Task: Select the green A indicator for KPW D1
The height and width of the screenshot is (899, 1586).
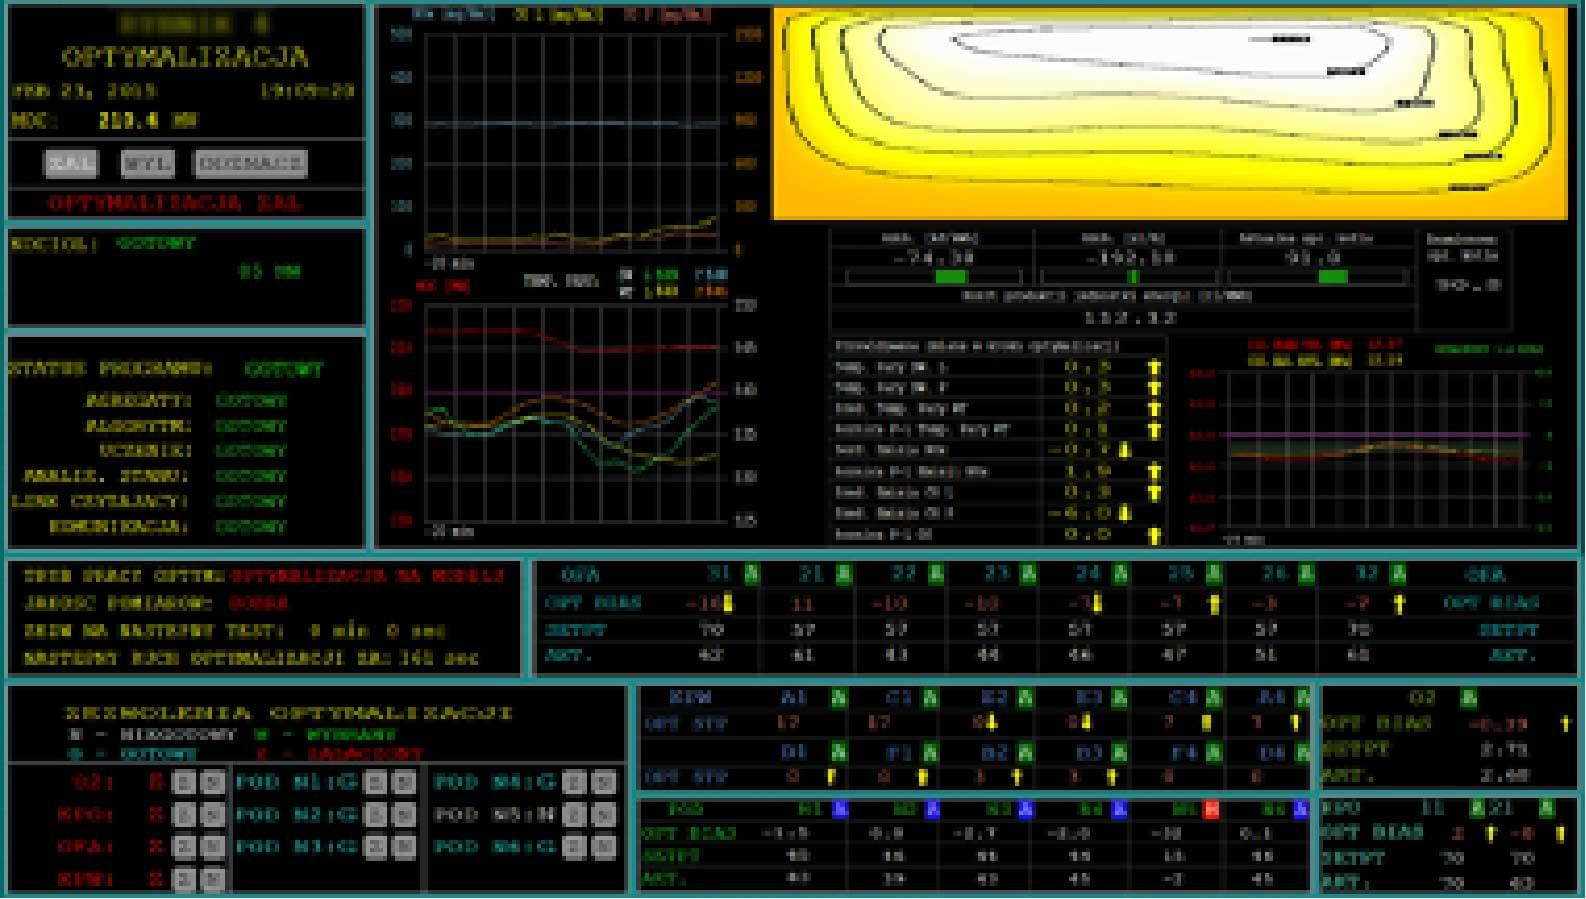Action: click(838, 751)
